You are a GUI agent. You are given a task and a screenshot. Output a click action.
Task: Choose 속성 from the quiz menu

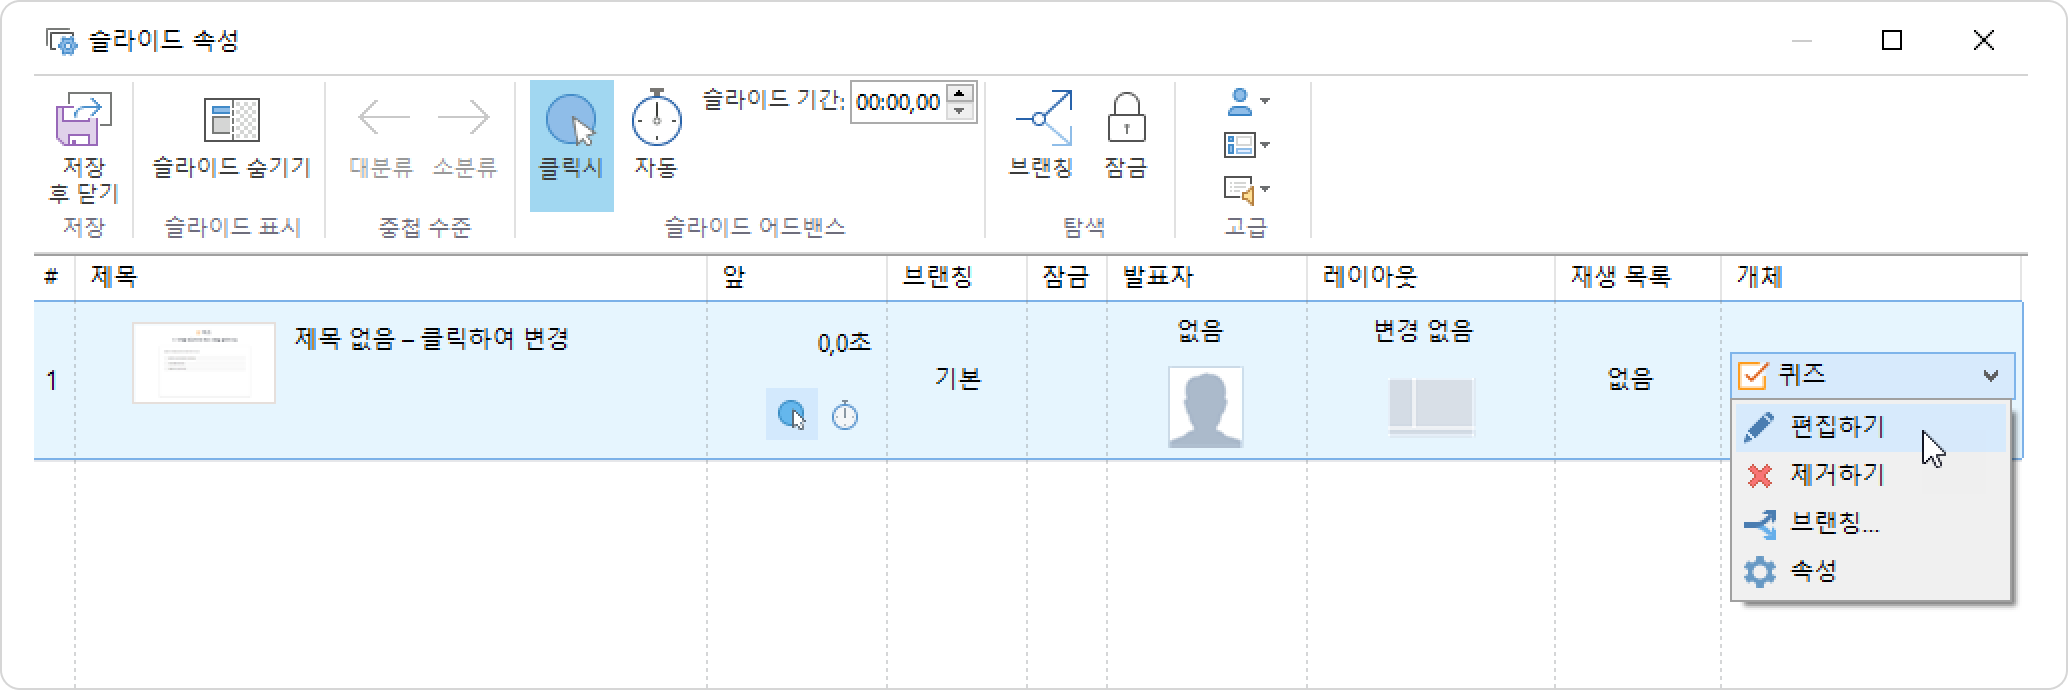pyautogui.click(x=1812, y=571)
